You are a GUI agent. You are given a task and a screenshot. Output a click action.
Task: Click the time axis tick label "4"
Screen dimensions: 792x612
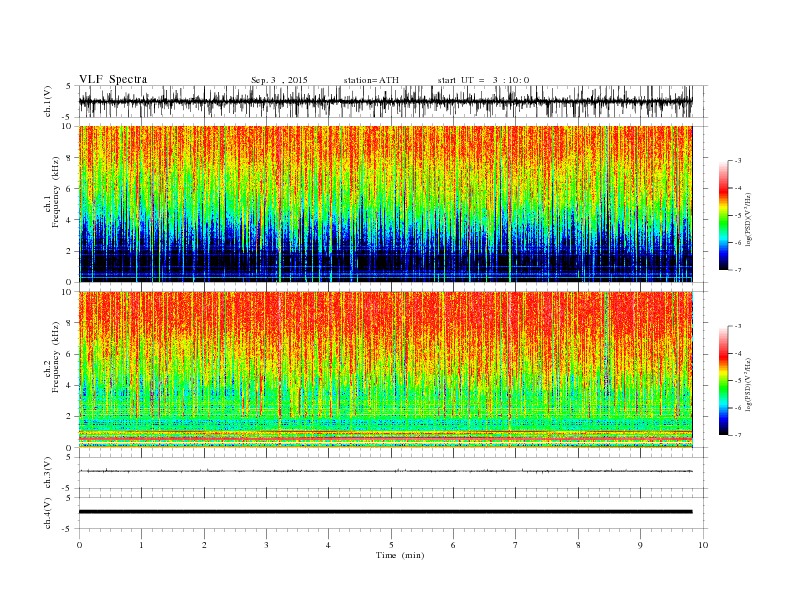tap(329, 545)
